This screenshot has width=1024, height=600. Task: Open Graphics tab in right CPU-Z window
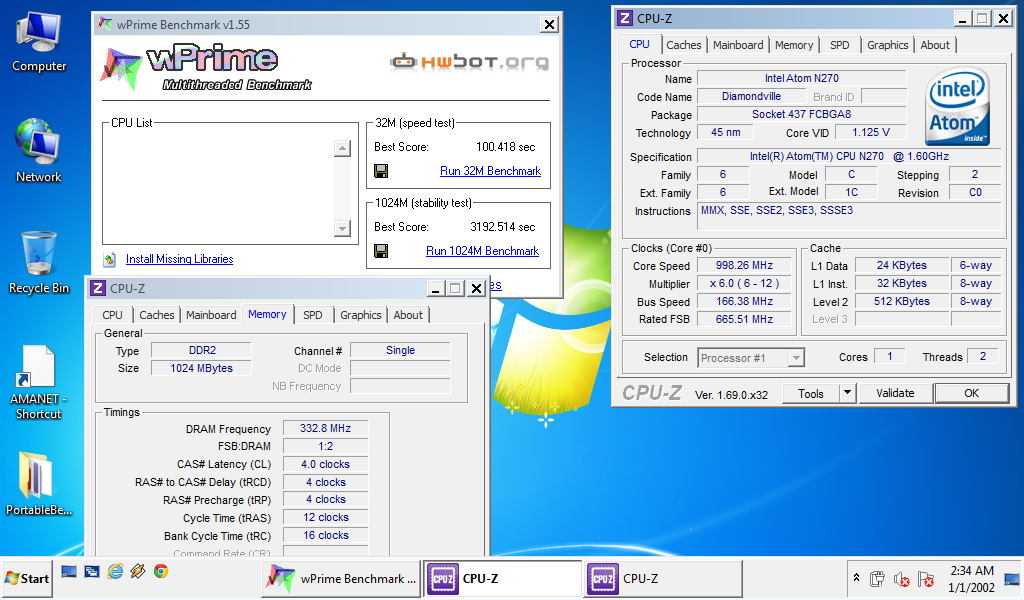(x=888, y=45)
